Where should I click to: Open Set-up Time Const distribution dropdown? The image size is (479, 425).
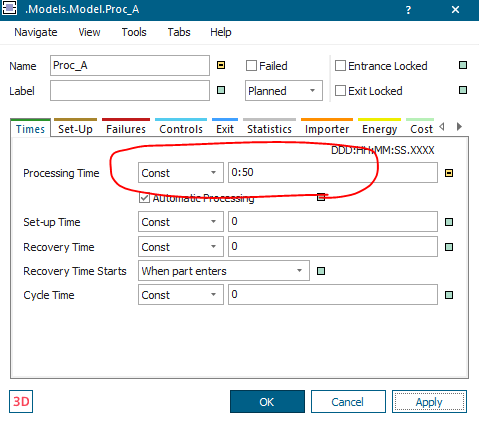point(181,222)
